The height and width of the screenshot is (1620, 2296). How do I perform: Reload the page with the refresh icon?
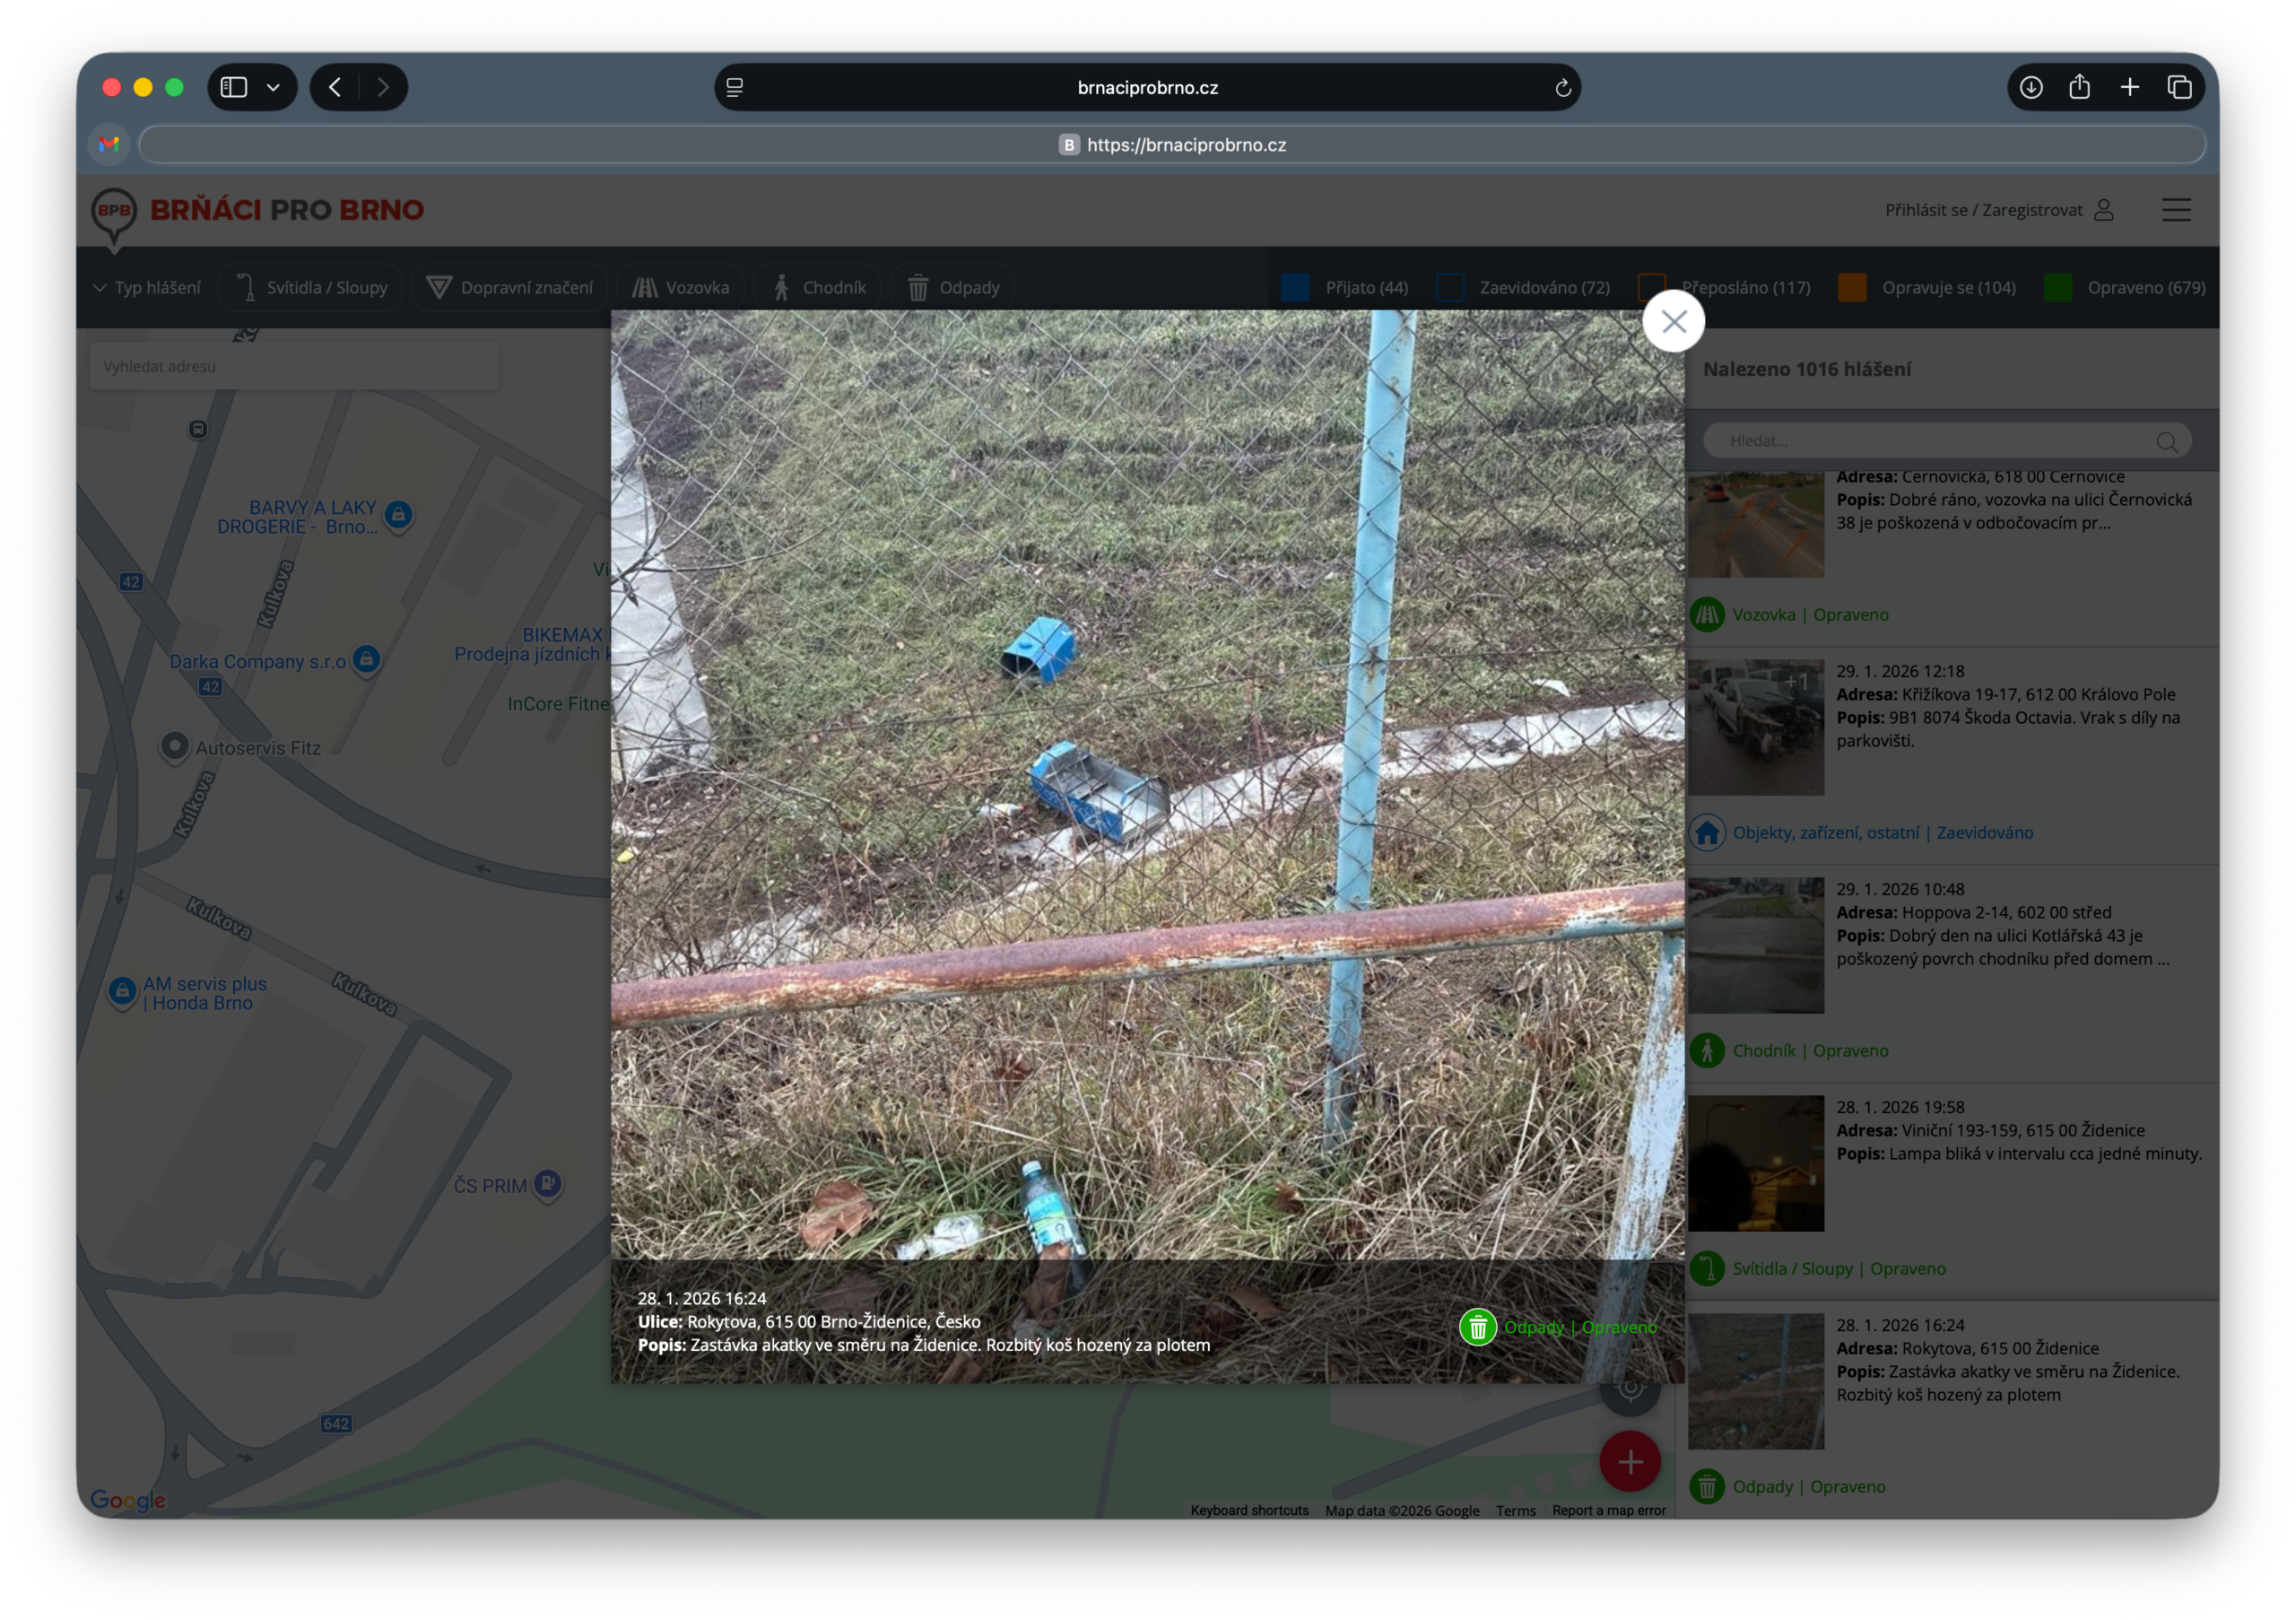click(x=1562, y=88)
